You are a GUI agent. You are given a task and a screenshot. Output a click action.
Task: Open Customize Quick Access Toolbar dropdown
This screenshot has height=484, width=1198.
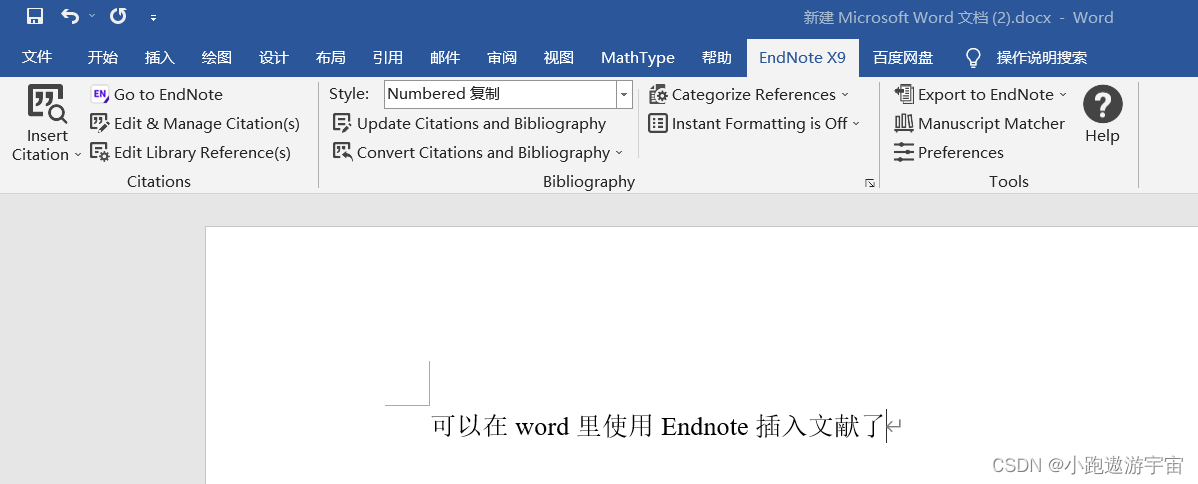(x=154, y=17)
